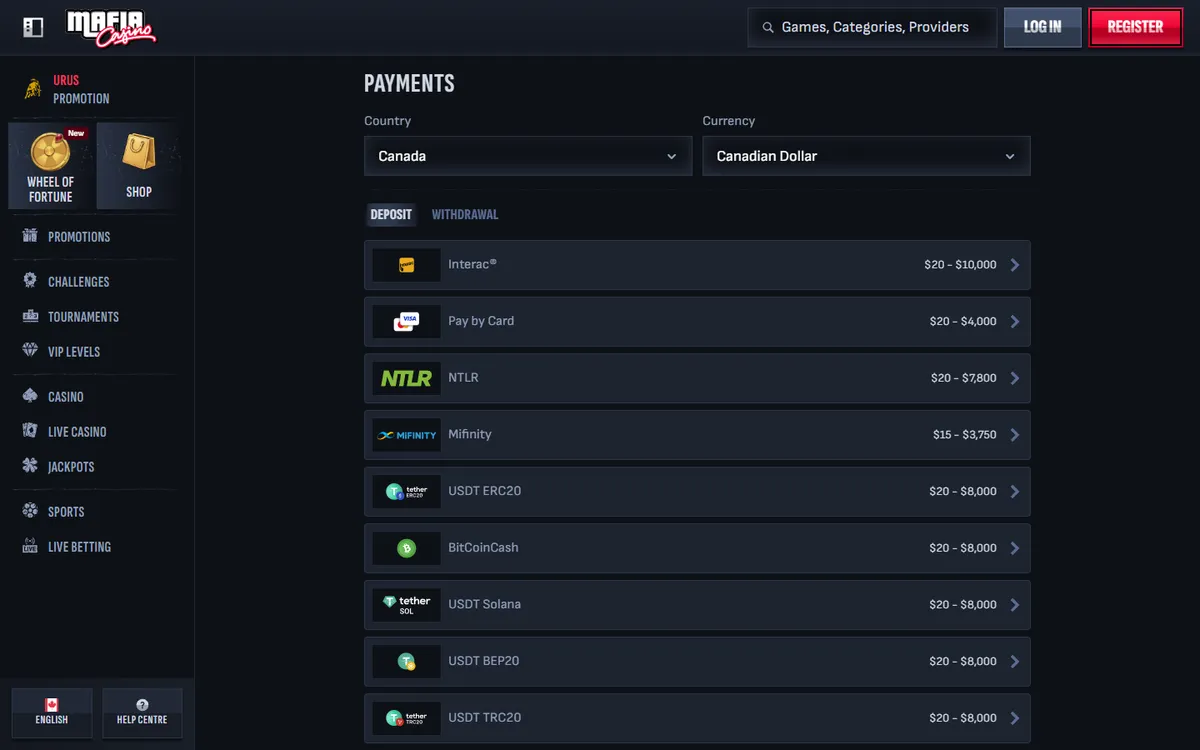Click the Tournaments icon
Screen dimensions: 1200x750
pyautogui.click(x=30, y=316)
